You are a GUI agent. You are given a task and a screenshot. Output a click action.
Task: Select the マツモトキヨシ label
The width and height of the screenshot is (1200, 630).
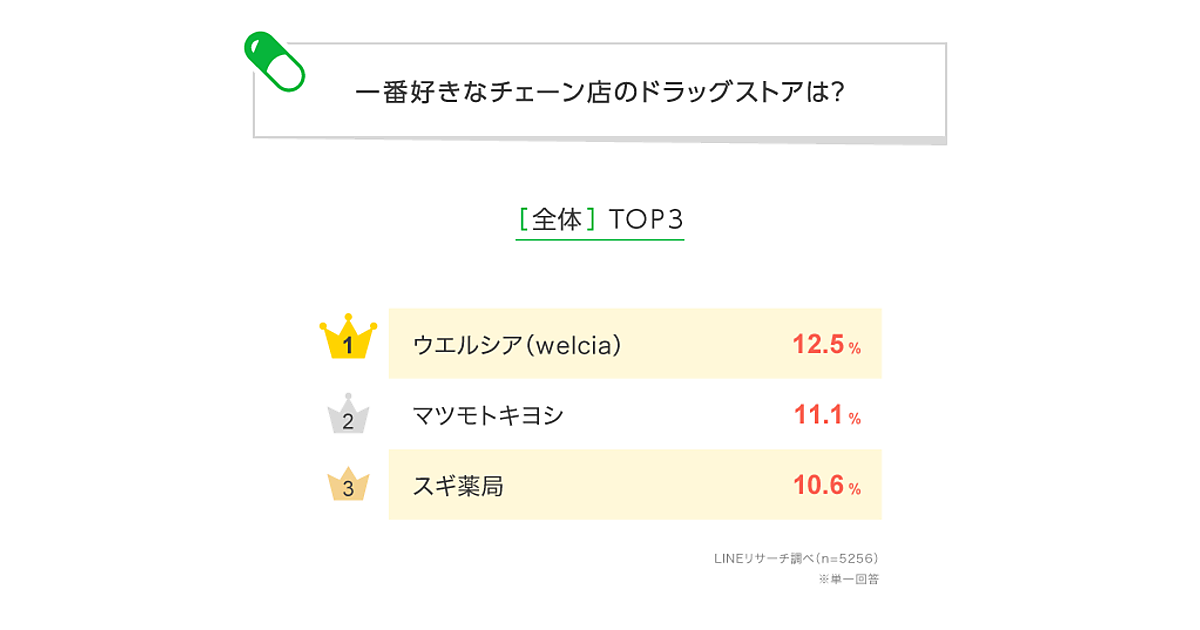[x=488, y=415]
